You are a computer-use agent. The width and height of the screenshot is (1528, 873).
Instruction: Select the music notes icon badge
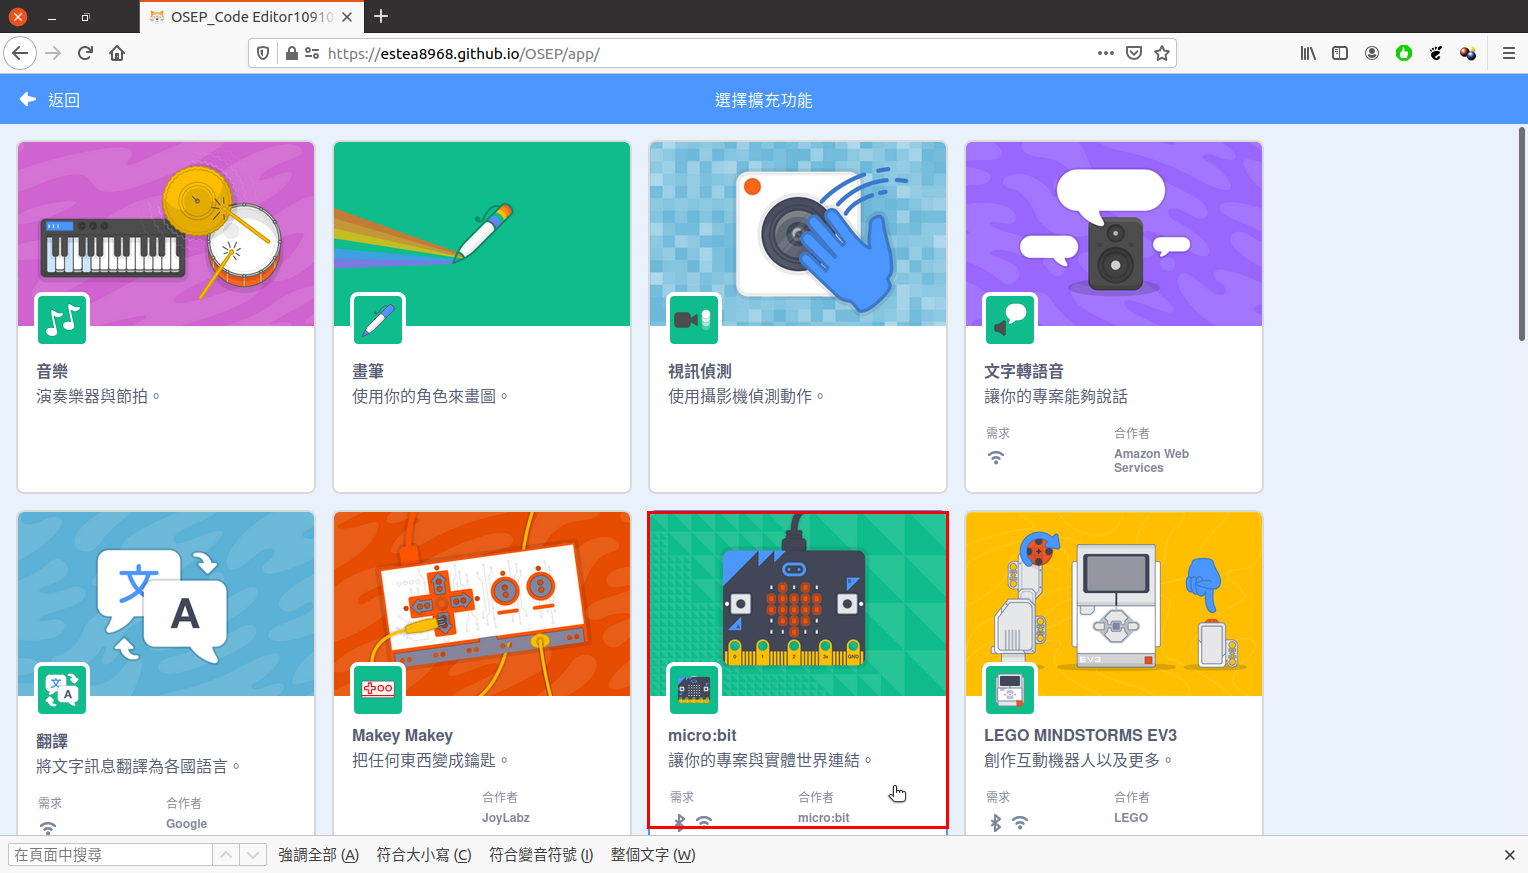pos(62,319)
